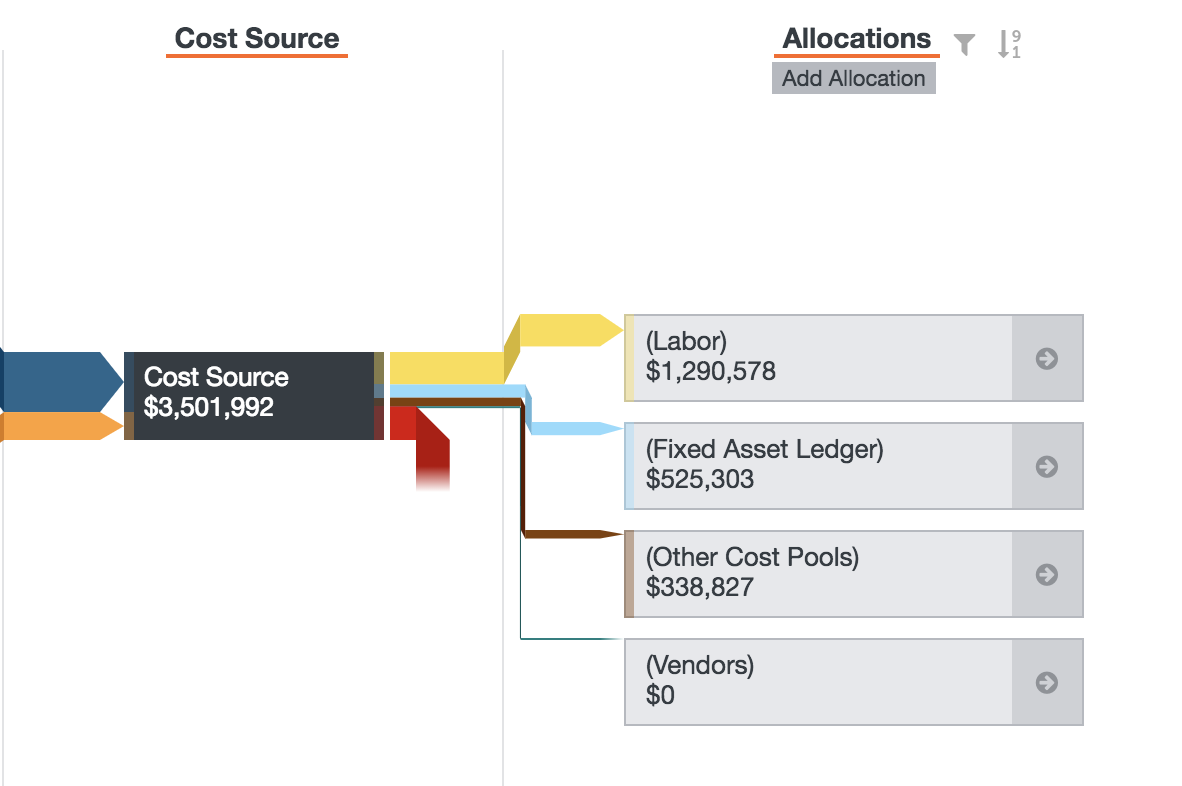Image resolution: width=1182 pixels, height=786 pixels.
Task: Click the dark blue incoming flow arrow
Action: [x=60, y=381]
